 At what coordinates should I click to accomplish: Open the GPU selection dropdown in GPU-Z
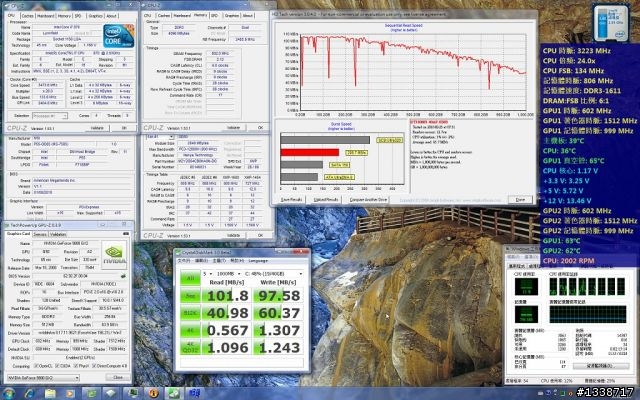[x=43, y=378]
